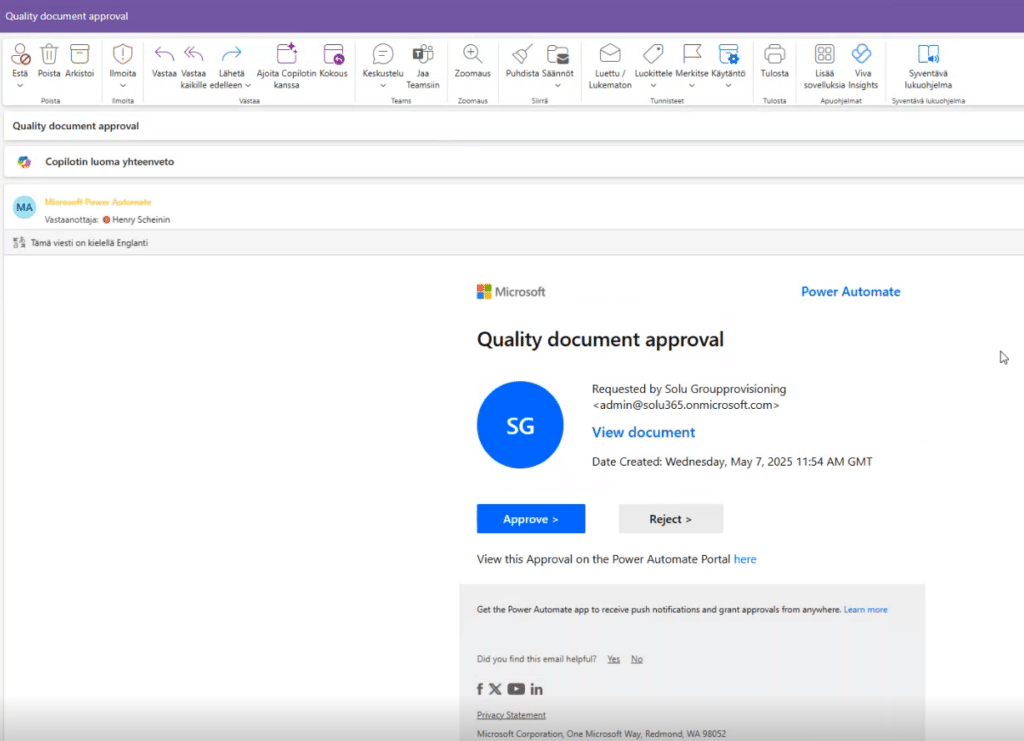
Task: Click the Luokittele tag icon
Action: 653,54
